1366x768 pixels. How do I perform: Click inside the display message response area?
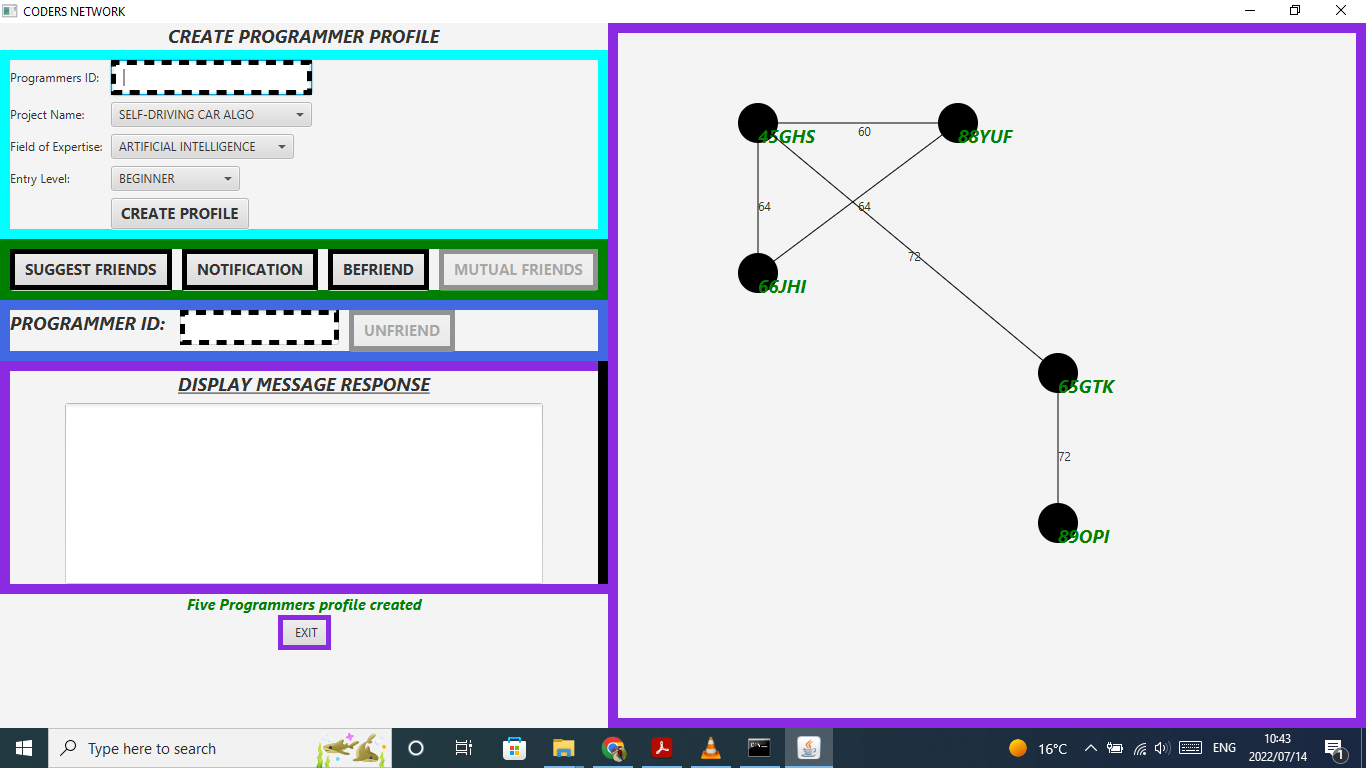(x=304, y=493)
